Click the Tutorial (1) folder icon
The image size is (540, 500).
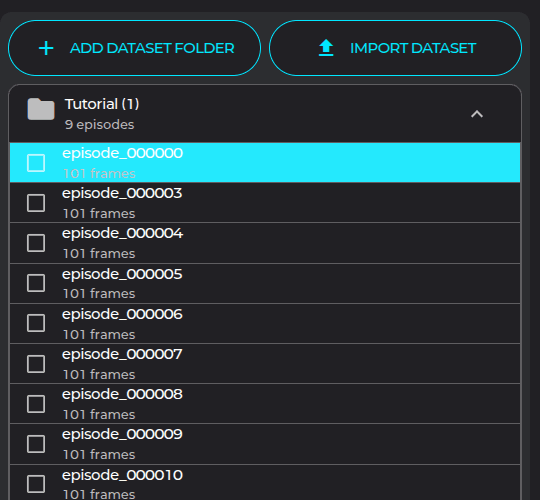[x=41, y=109]
